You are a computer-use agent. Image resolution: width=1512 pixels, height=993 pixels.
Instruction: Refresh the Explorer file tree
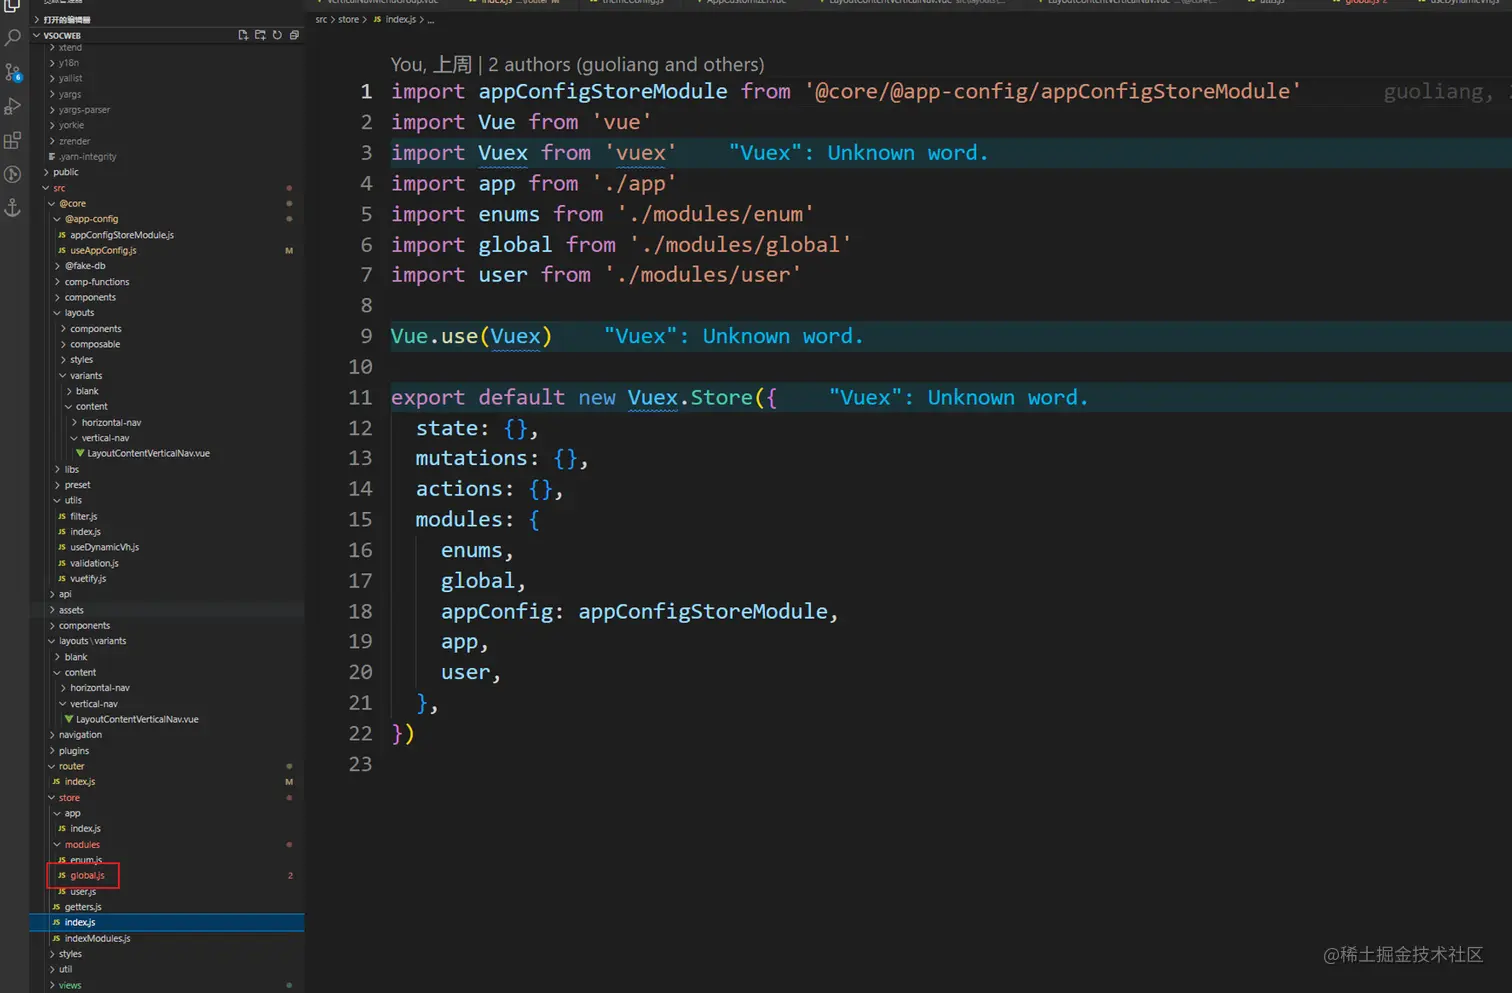pos(277,35)
